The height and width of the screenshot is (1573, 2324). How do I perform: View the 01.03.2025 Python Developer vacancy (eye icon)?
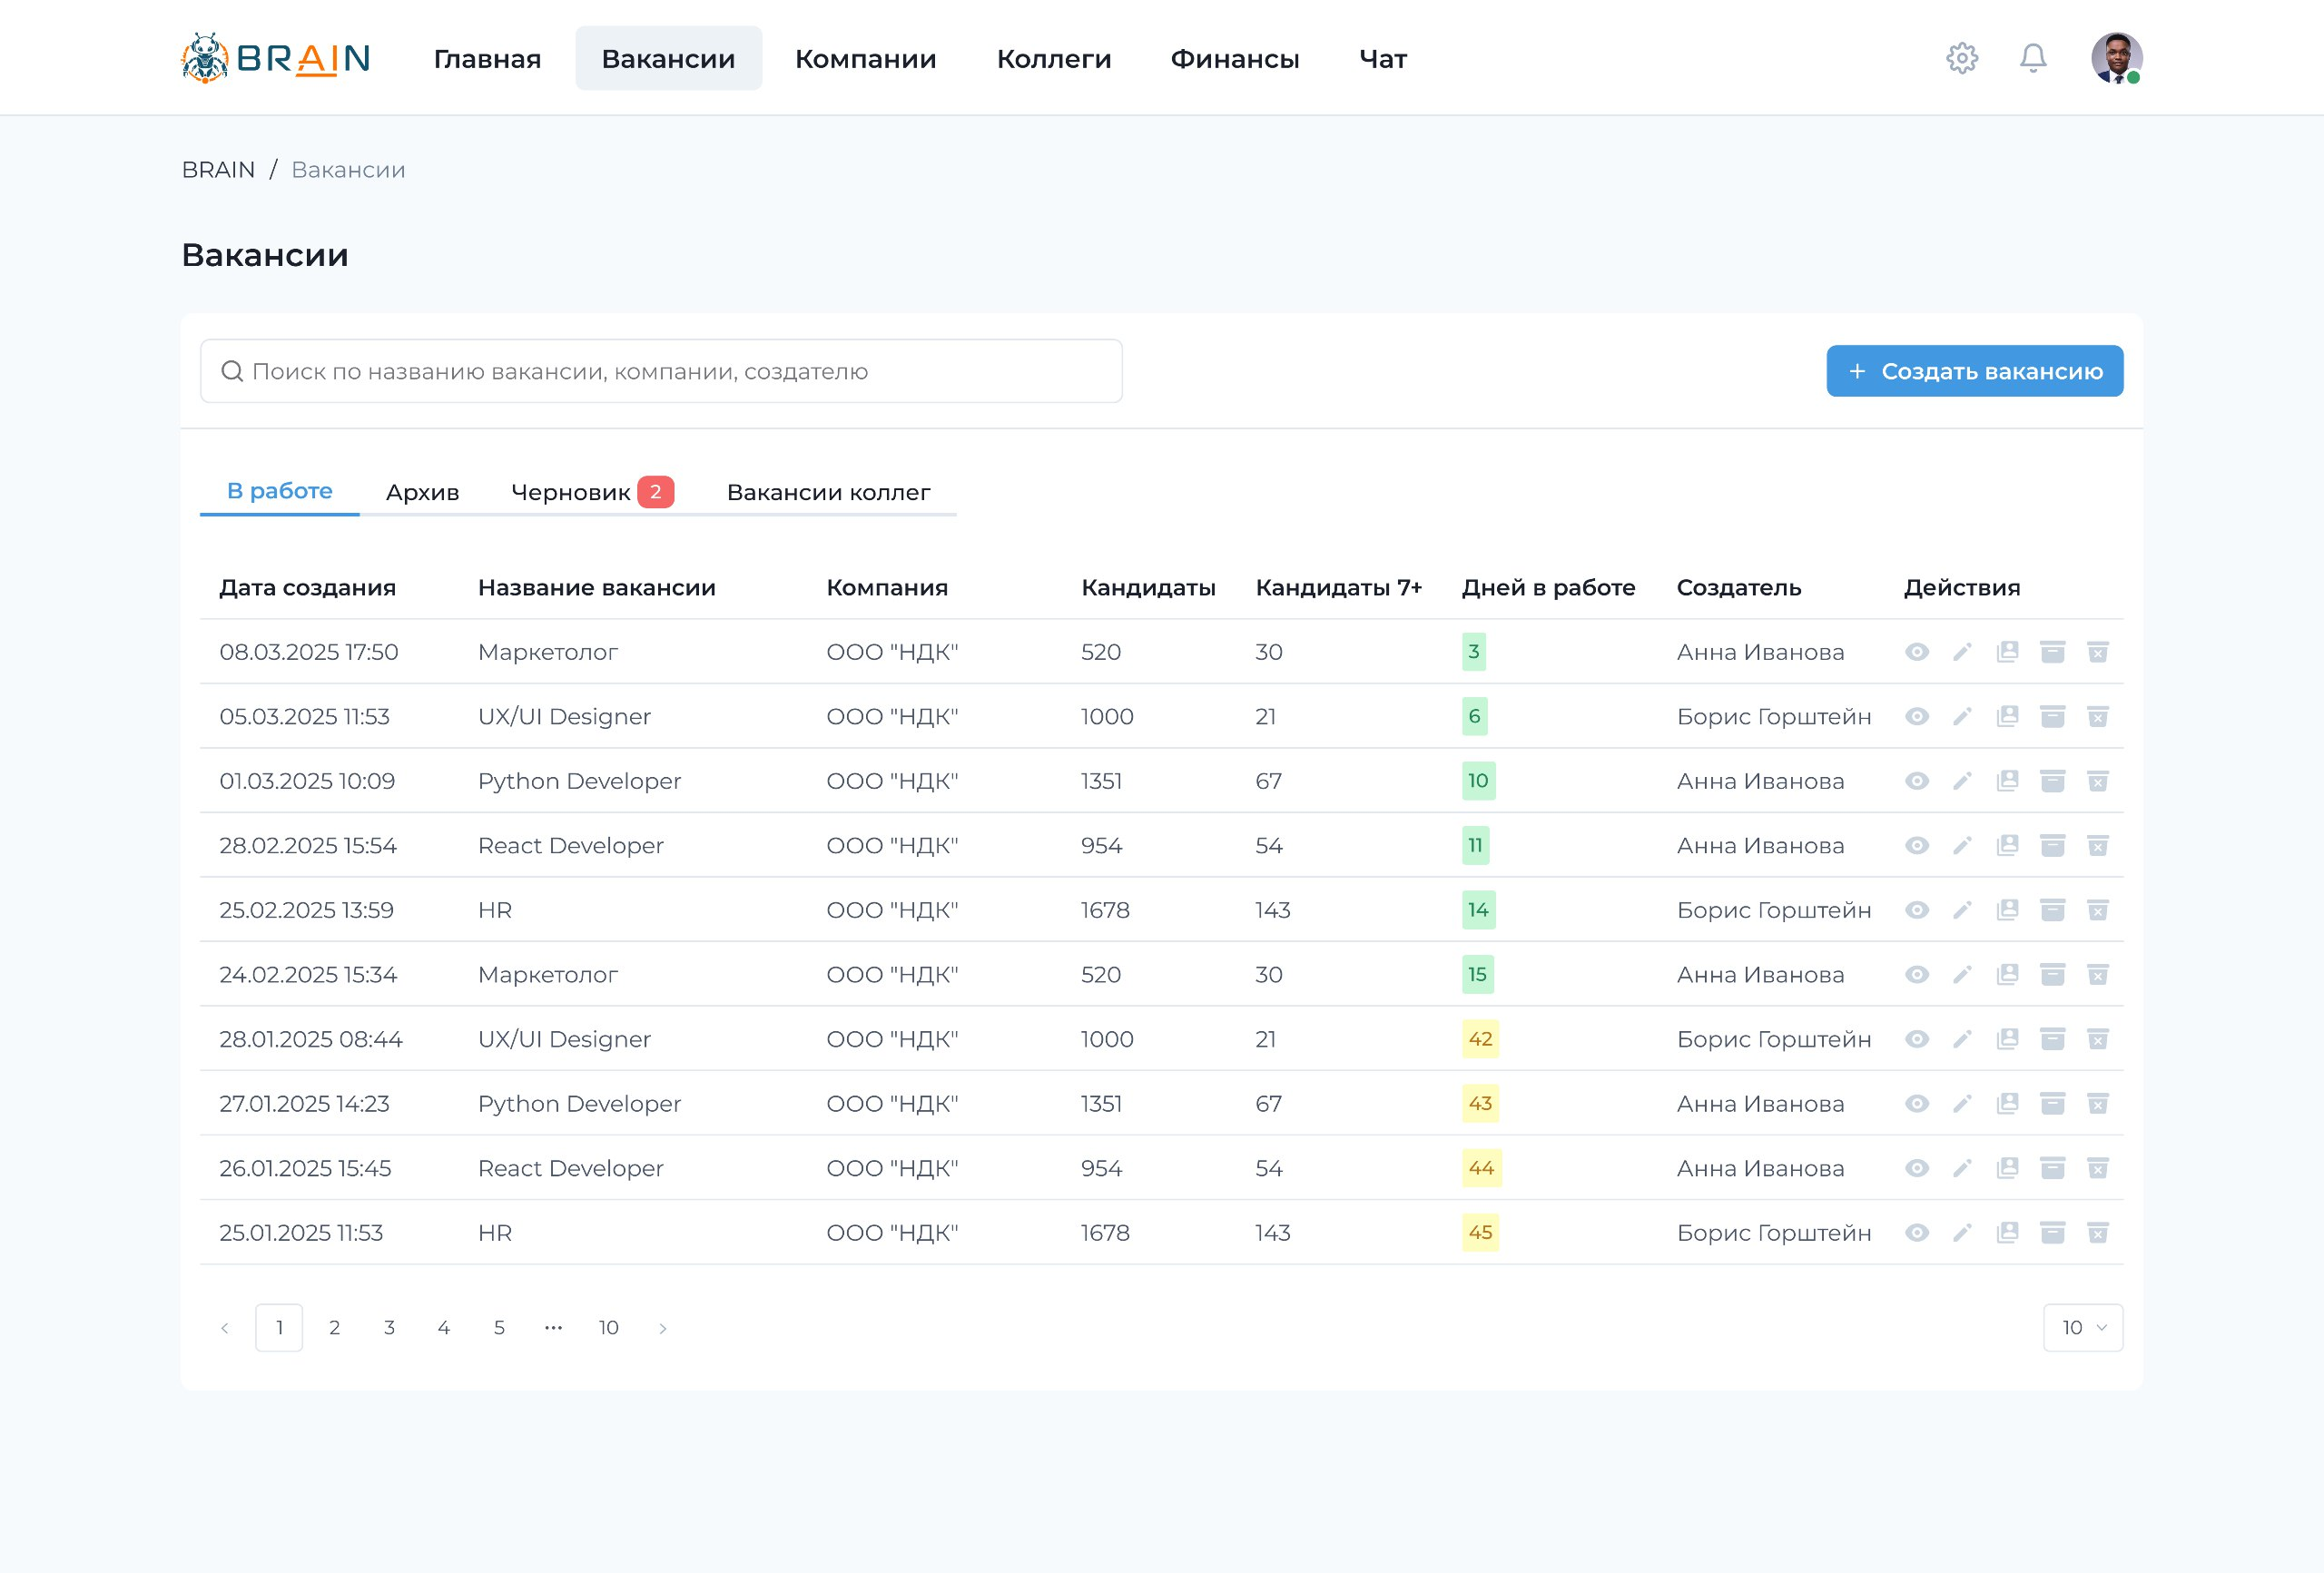point(1916,781)
